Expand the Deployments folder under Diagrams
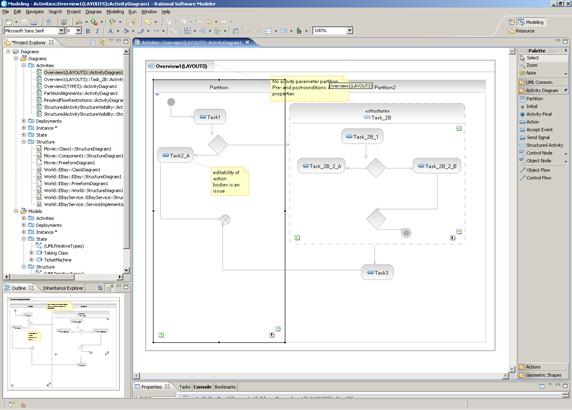Image resolution: width=572 pixels, height=410 pixels. [24, 121]
